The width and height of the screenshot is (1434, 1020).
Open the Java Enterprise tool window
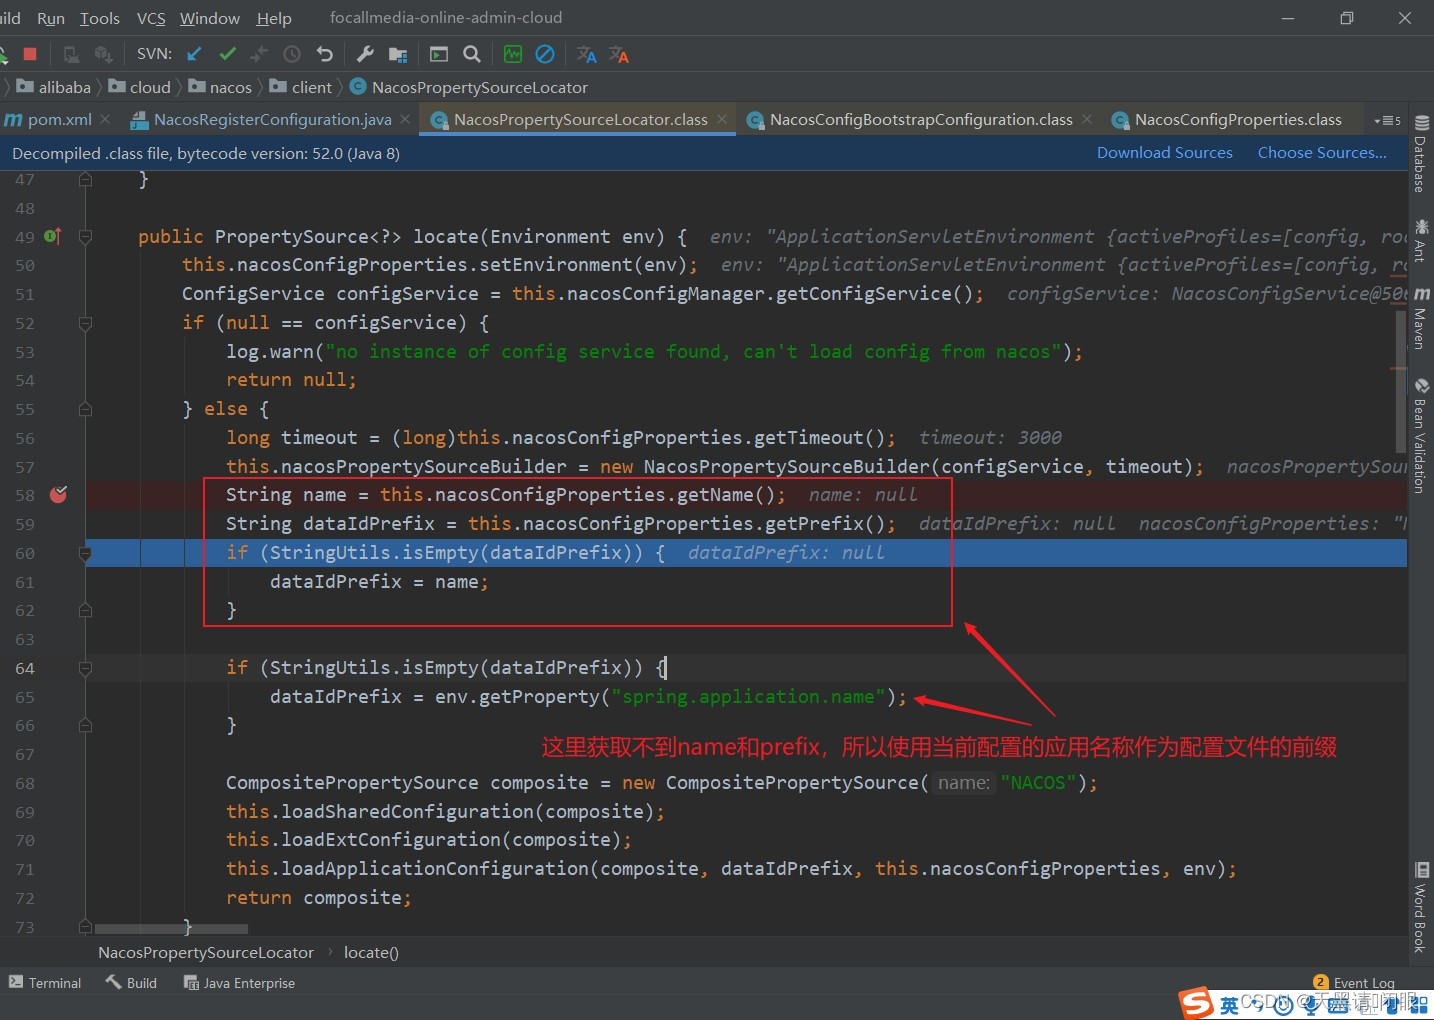(239, 983)
